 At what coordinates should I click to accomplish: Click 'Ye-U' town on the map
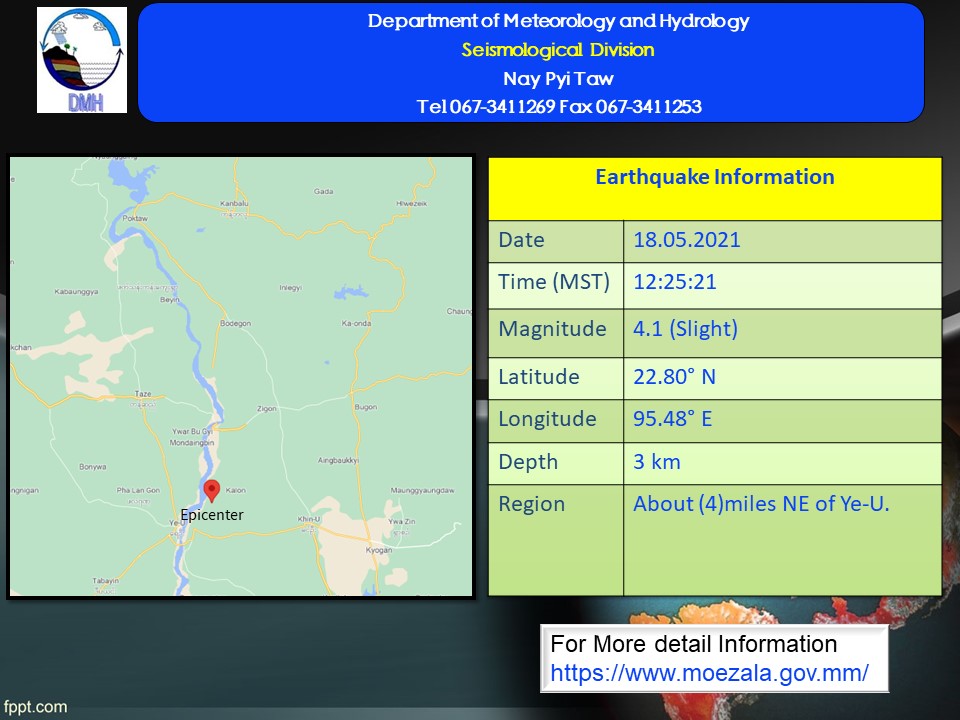[x=176, y=523]
